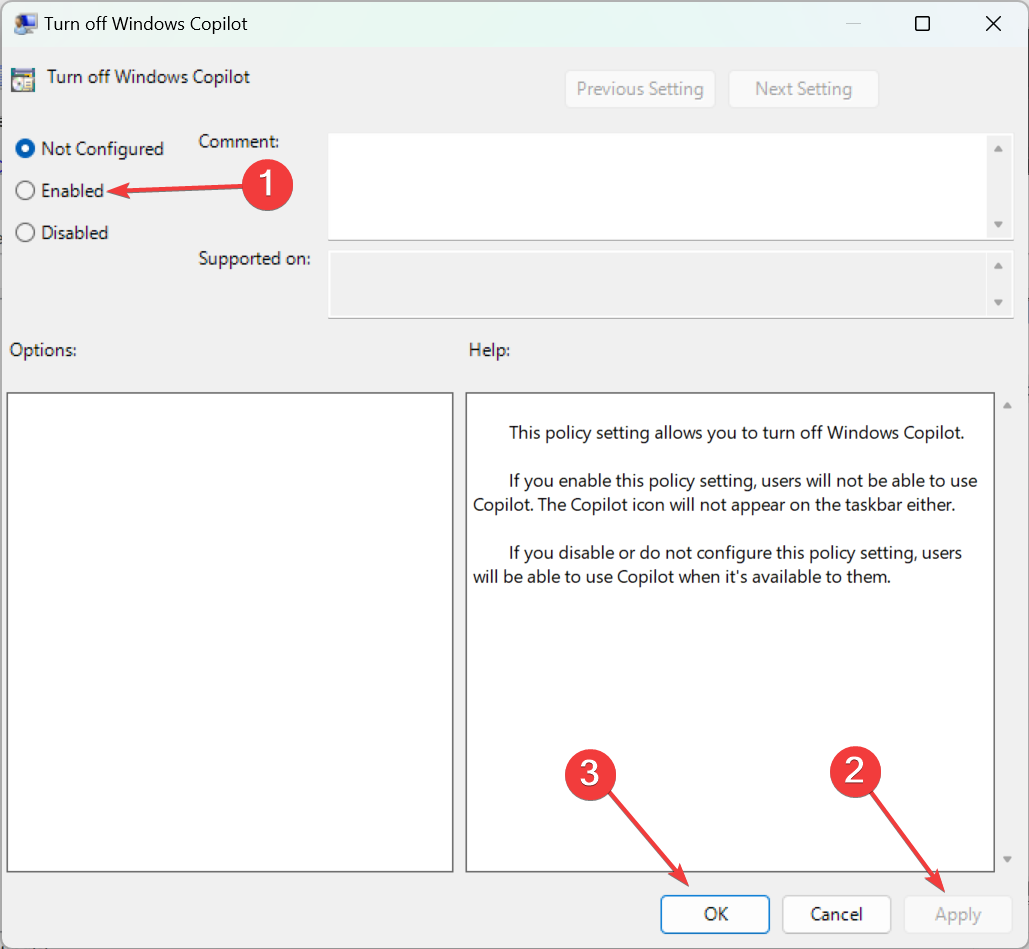
Task: Click the title bar window icon
Action: (x=25, y=24)
